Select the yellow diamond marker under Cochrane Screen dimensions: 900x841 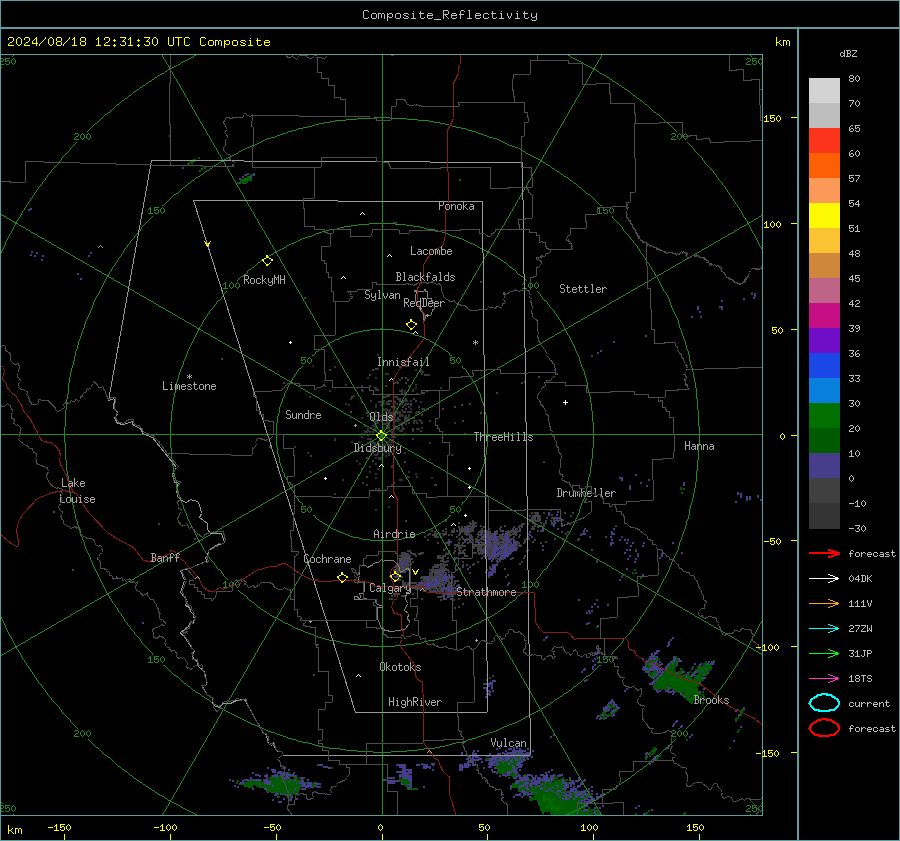coord(343,578)
